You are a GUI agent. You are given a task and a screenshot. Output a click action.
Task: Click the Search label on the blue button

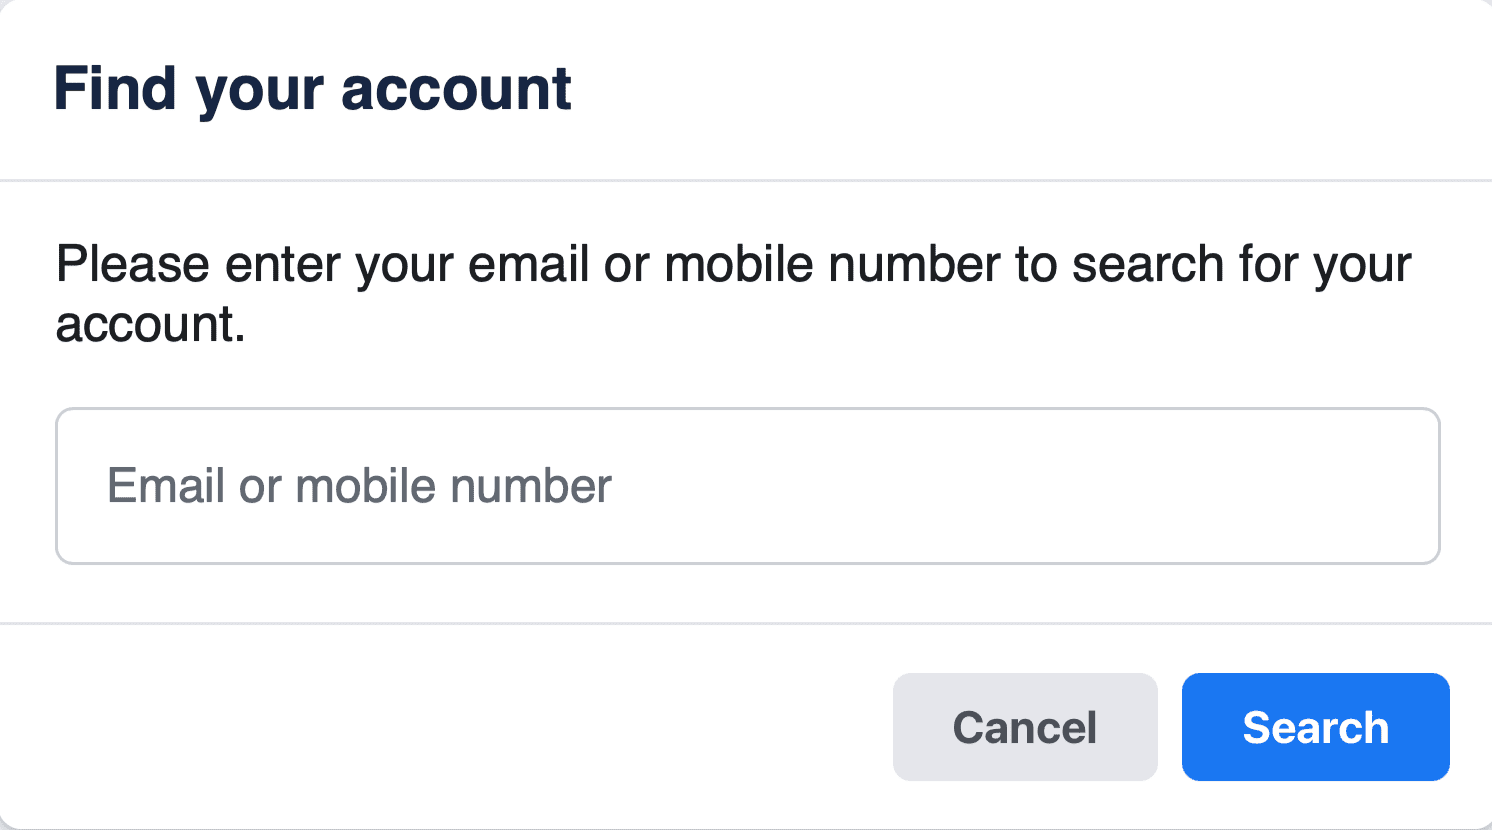pyautogui.click(x=1314, y=727)
